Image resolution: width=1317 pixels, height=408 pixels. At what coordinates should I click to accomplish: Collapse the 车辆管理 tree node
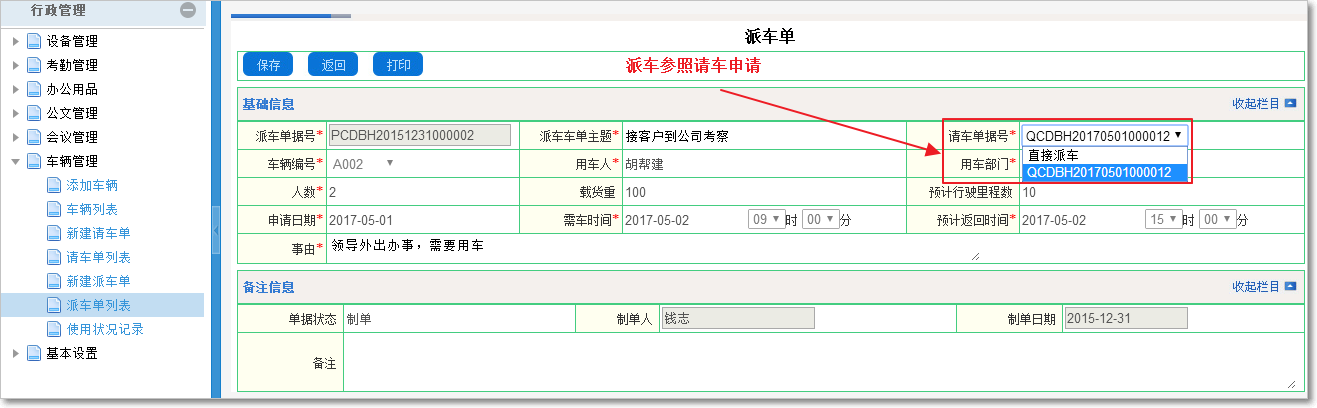[16, 161]
